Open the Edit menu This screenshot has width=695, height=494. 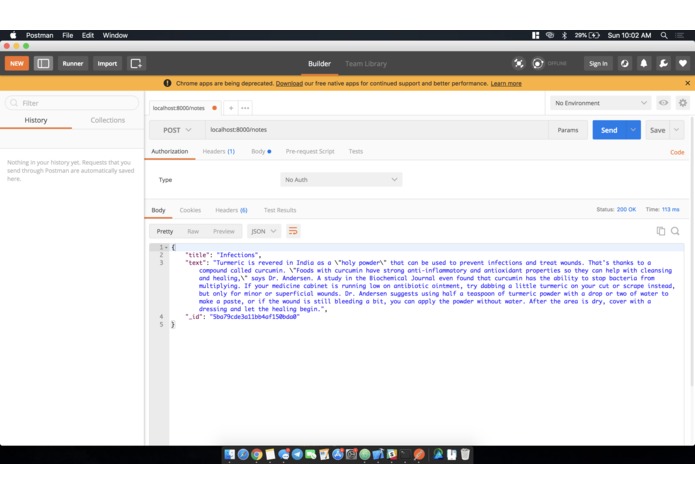(88, 35)
